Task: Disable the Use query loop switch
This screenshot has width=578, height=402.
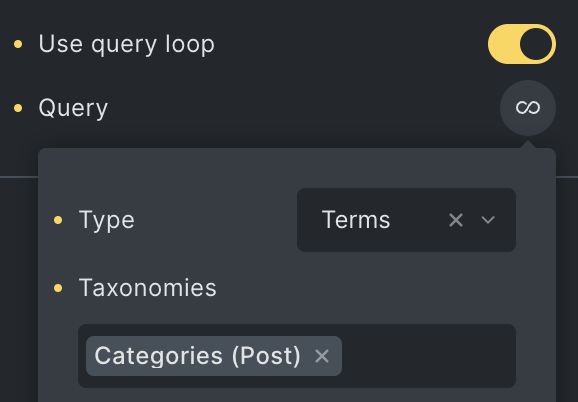Action: pos(522,44)
